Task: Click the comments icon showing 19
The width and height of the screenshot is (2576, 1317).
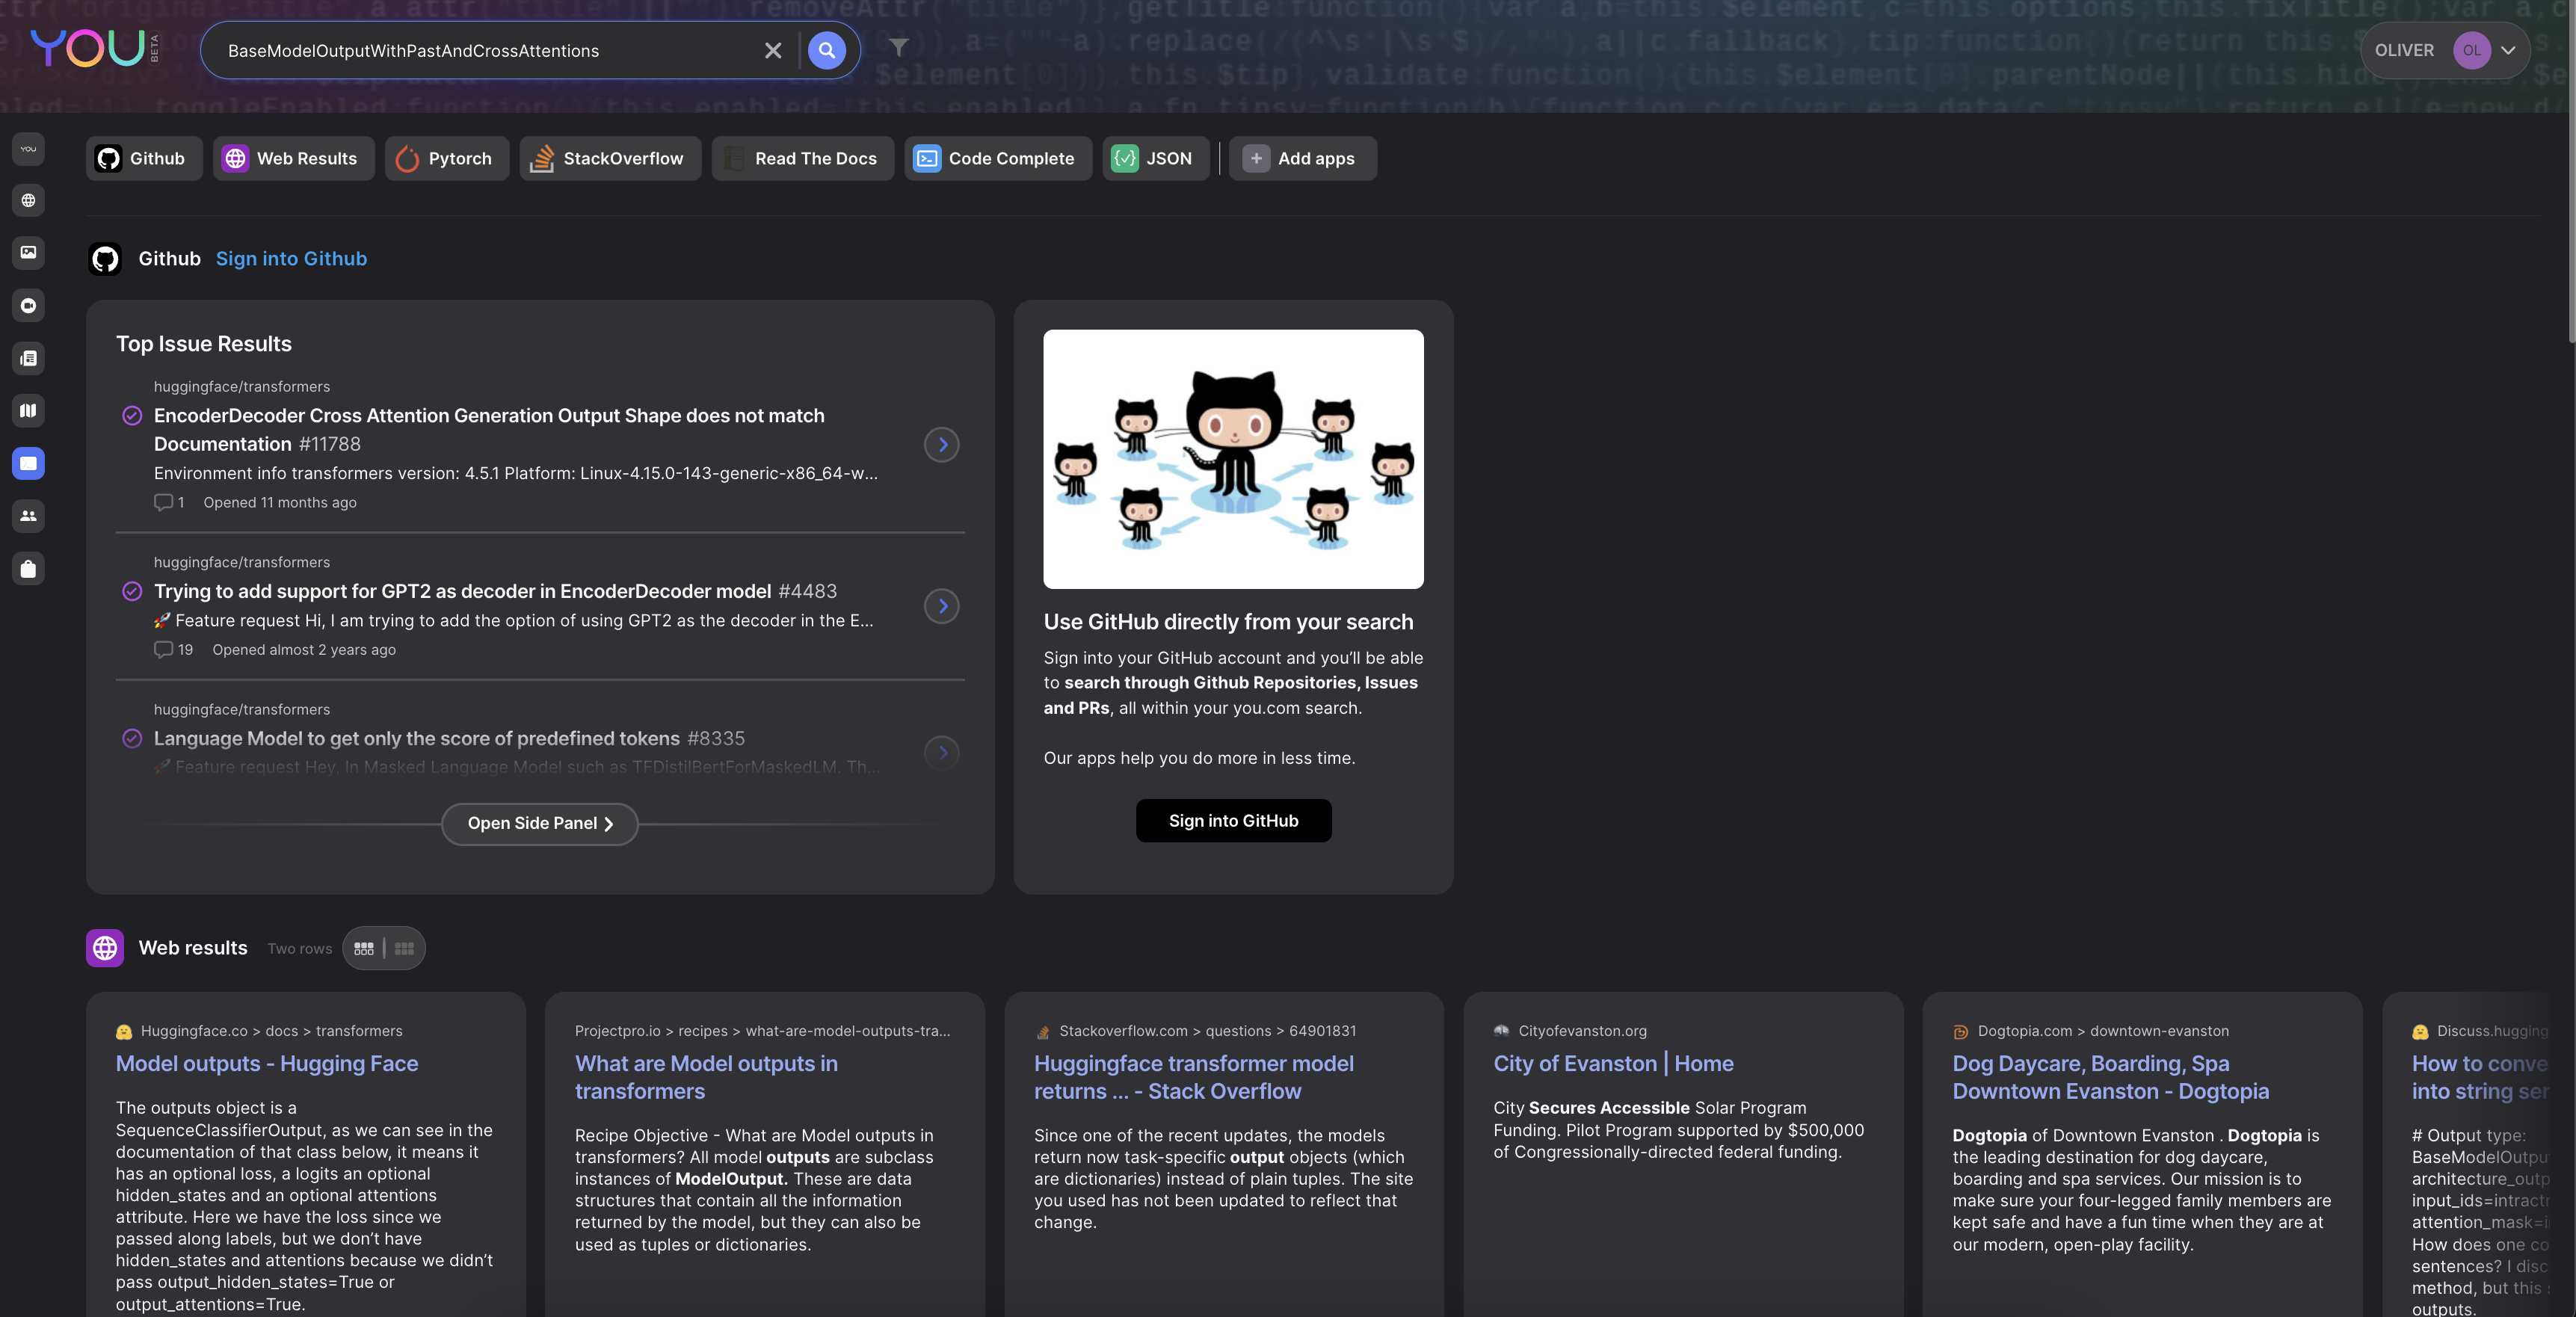Action: point(163,650)
